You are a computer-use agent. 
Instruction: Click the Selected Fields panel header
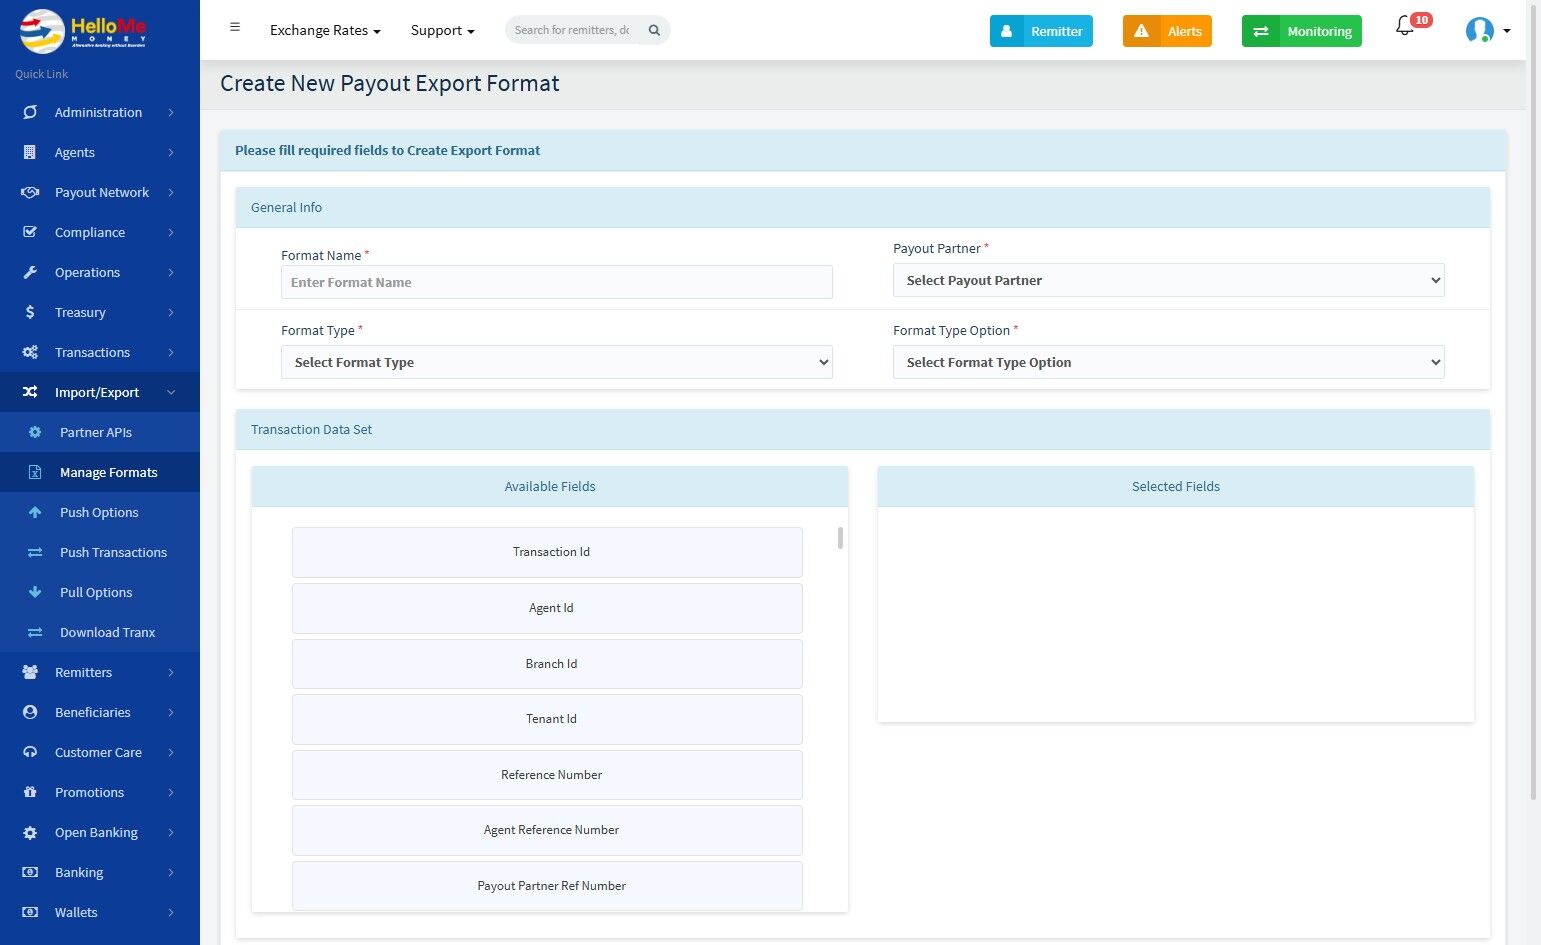coord(1176,487)
